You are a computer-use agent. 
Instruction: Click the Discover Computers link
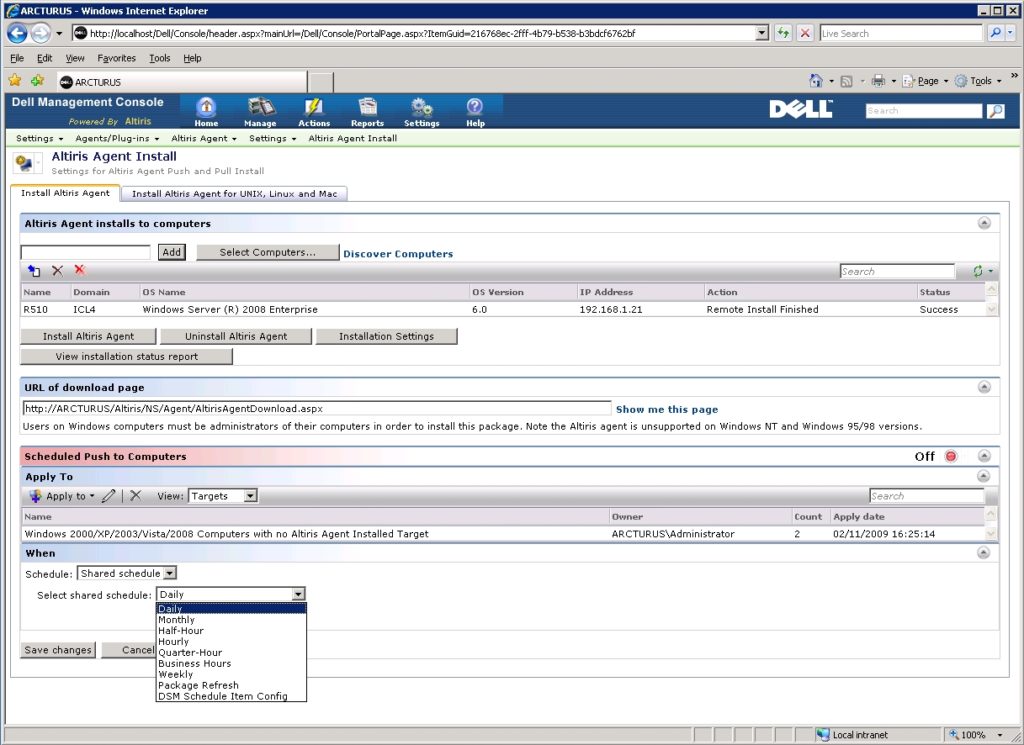(398, 254)
